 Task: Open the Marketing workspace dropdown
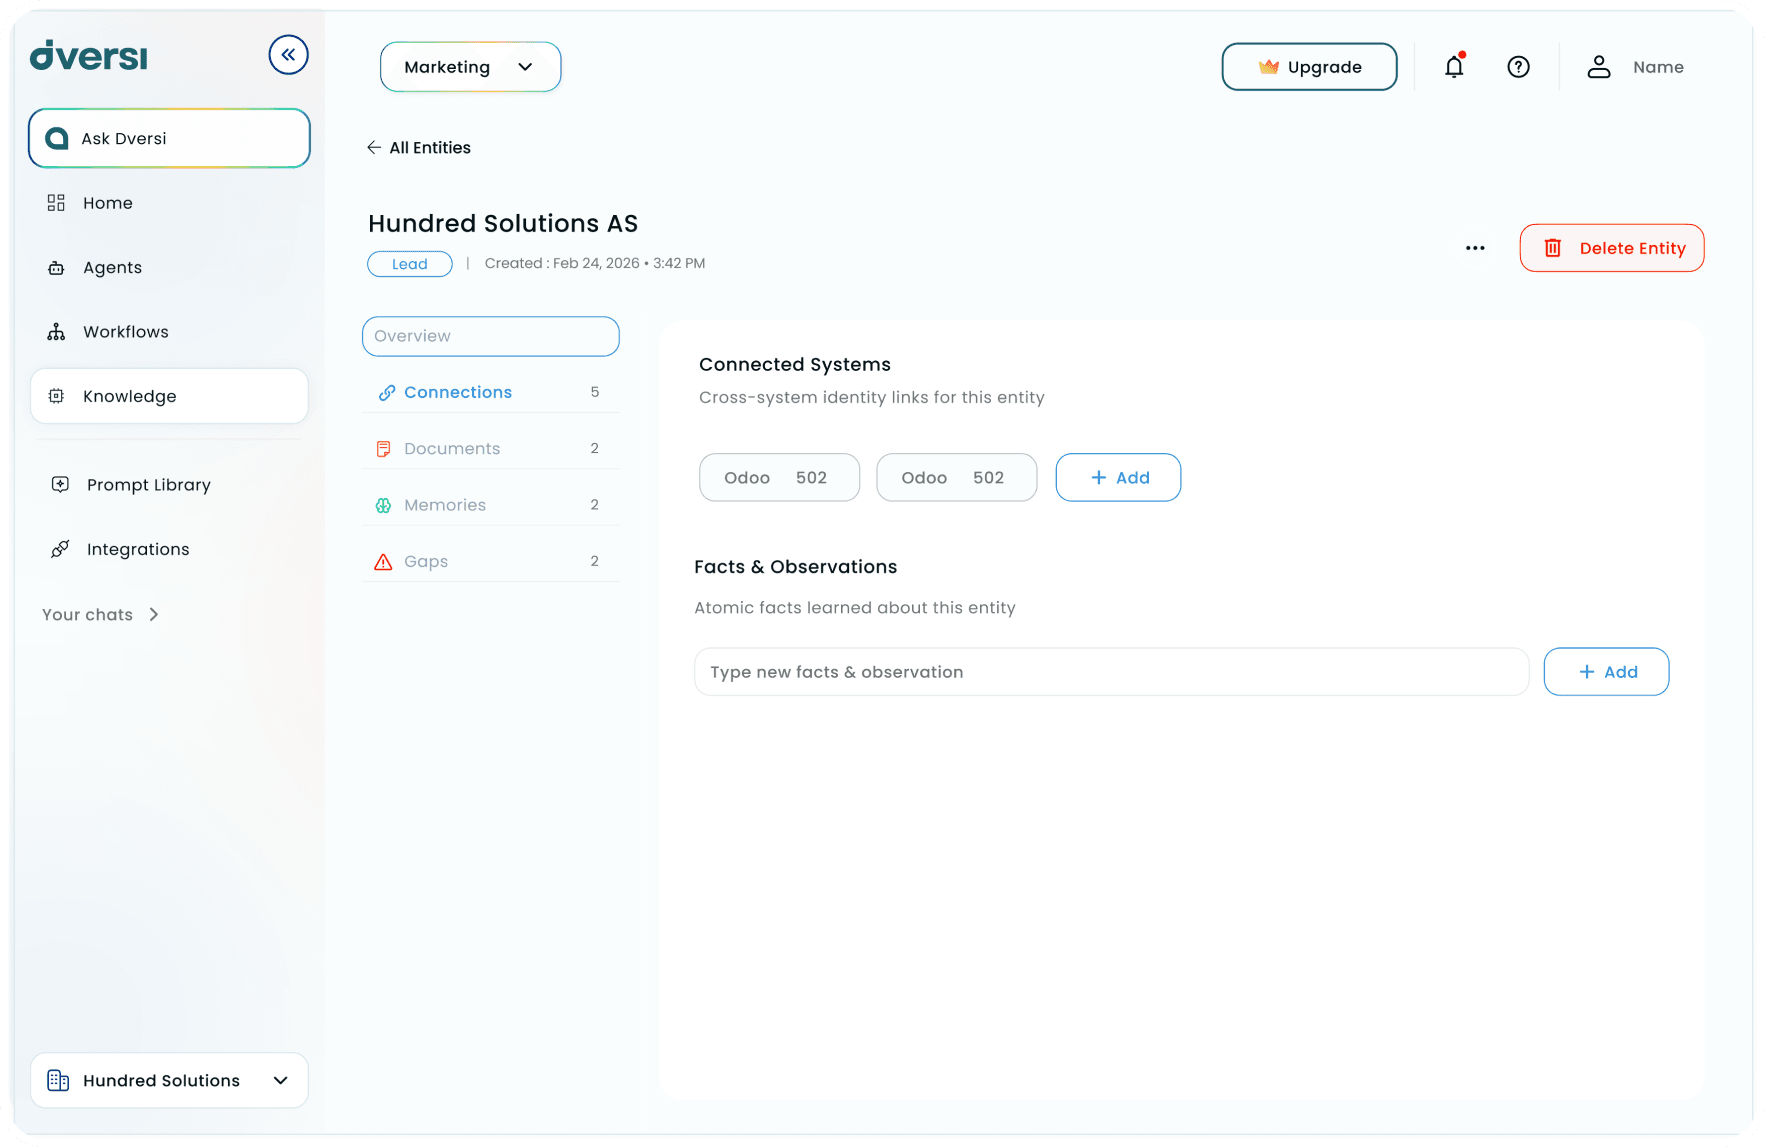click(470, 67)
